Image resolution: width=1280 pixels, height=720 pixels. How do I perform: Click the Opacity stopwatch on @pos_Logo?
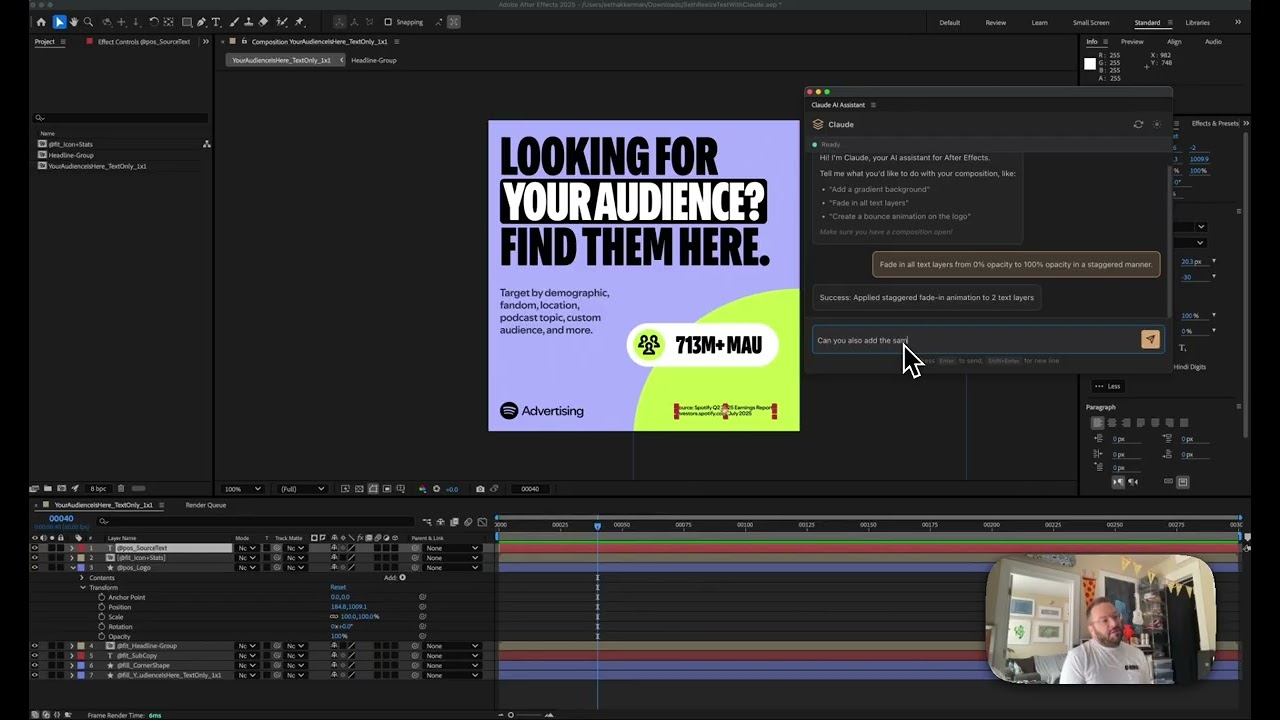coord(101,636)
